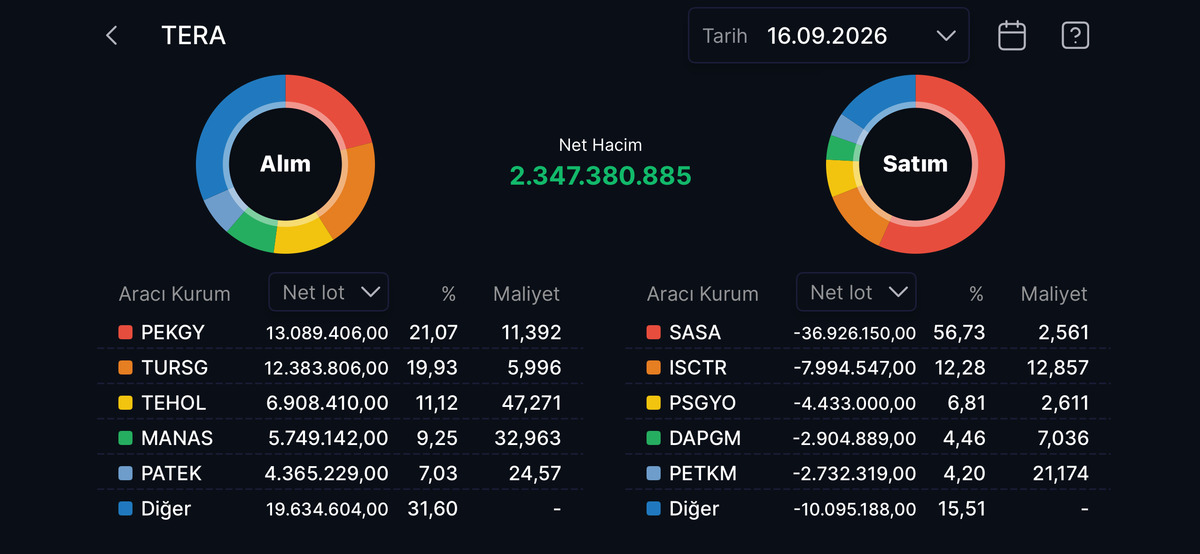1200x554 pixels.
Task: Click Maliyet value 47,271
Action: [x=530, y=403]
